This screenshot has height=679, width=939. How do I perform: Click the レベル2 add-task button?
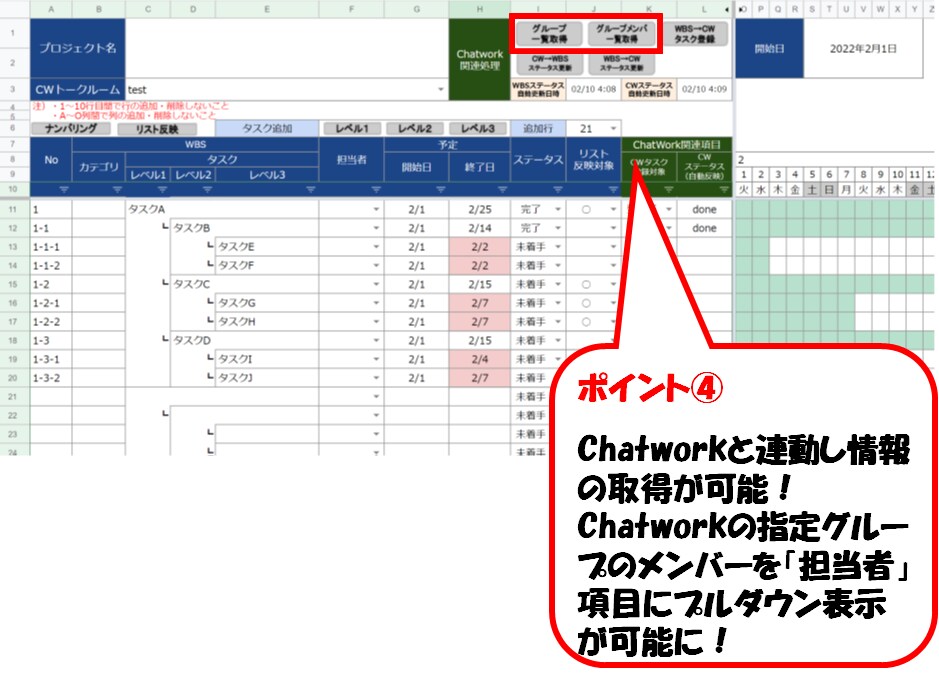pos(414,128)
